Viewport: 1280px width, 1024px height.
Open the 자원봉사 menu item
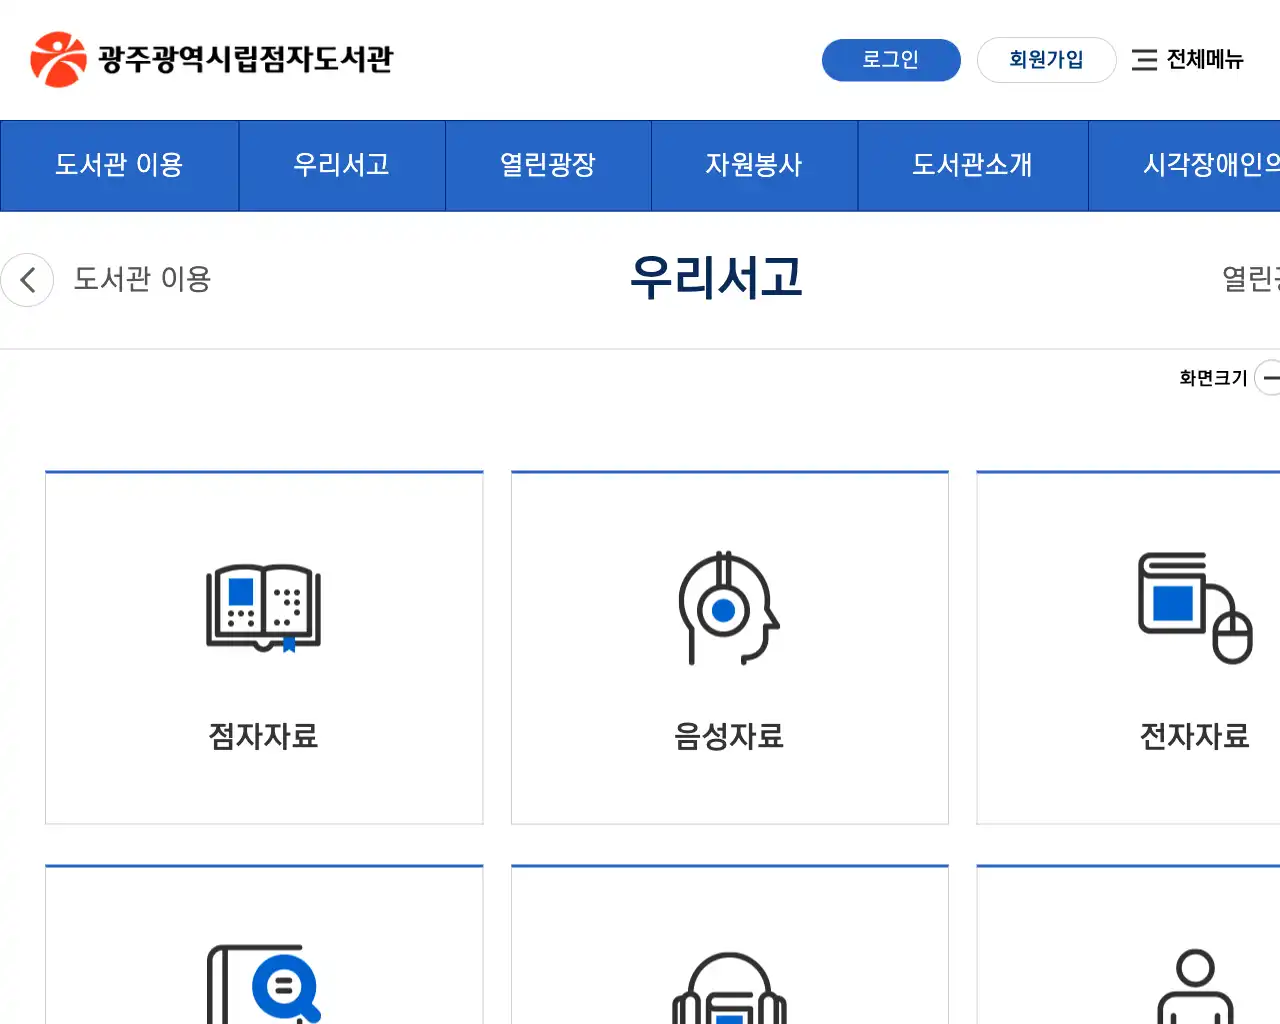click(754, 165)
